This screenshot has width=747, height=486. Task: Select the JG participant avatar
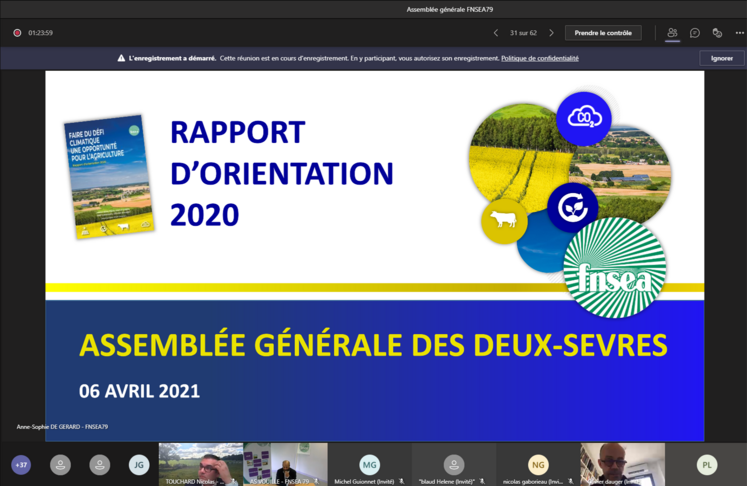[x=139, y=465]
